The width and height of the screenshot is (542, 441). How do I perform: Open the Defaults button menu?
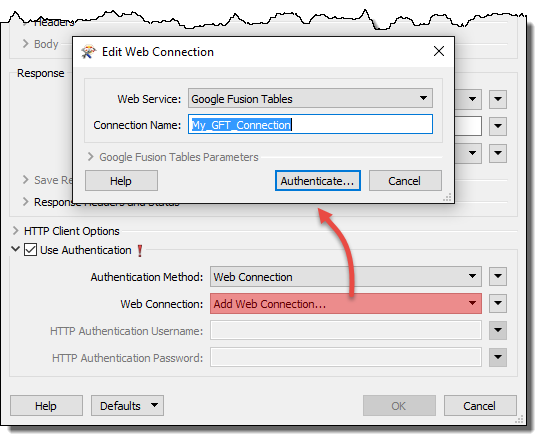point(127,406)
